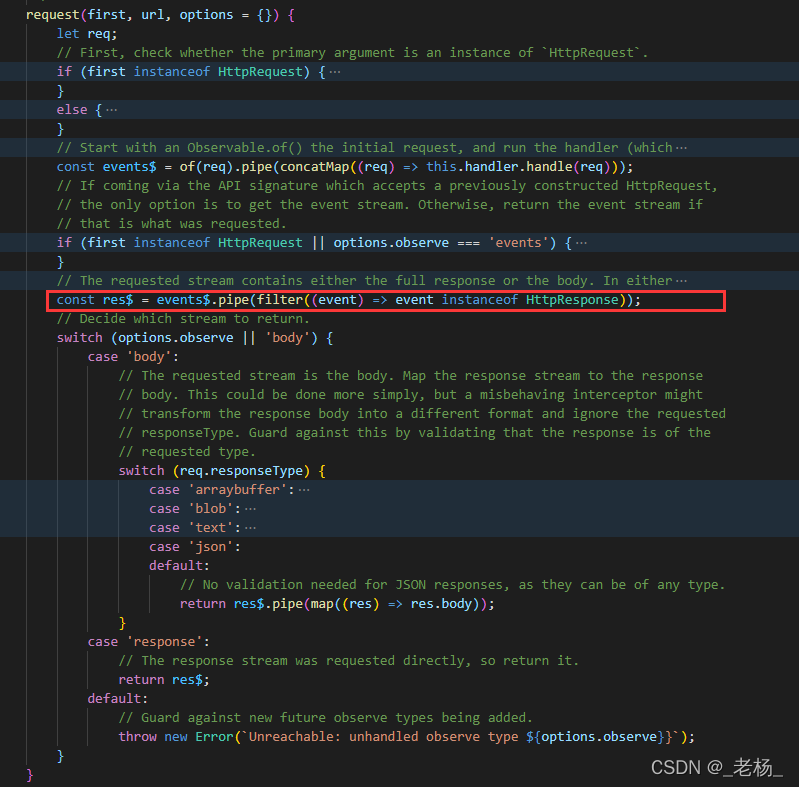Click 'responseType. Guard against this' comment line
The width and height of the screenshot is (799, 787).
click(414, 433)
